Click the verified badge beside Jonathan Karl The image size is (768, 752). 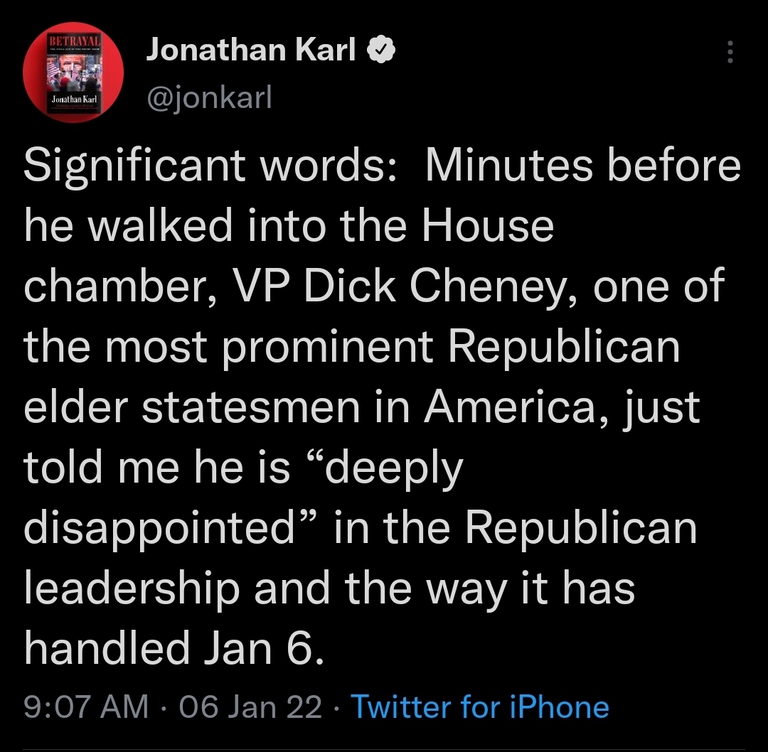point(381,49)
